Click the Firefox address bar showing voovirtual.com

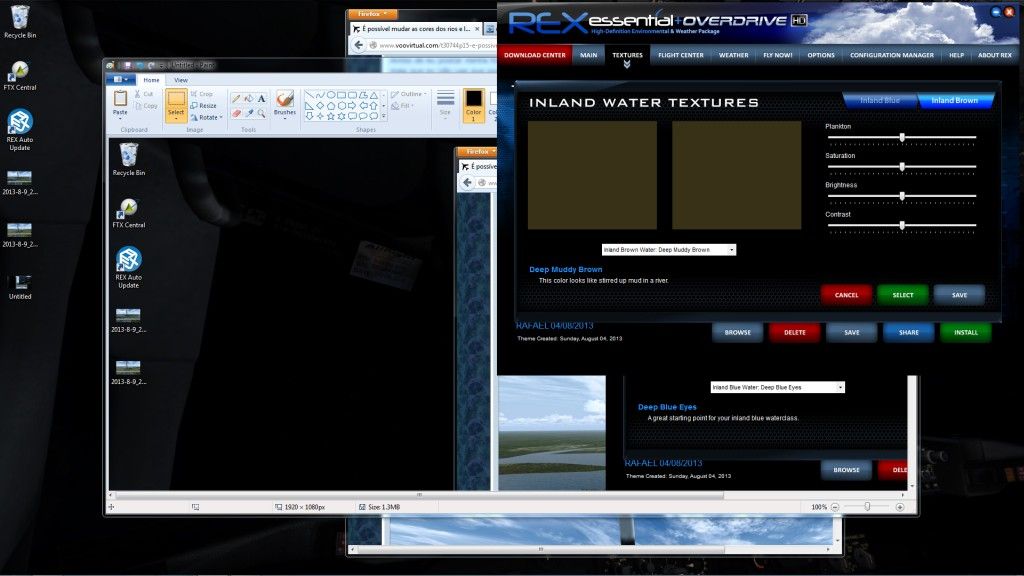[x=432, y=45]
